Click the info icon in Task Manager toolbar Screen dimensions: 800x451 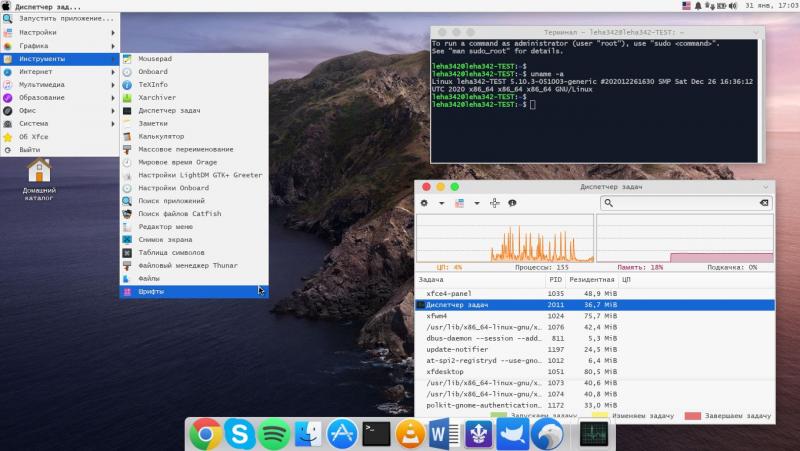(512, 203)
